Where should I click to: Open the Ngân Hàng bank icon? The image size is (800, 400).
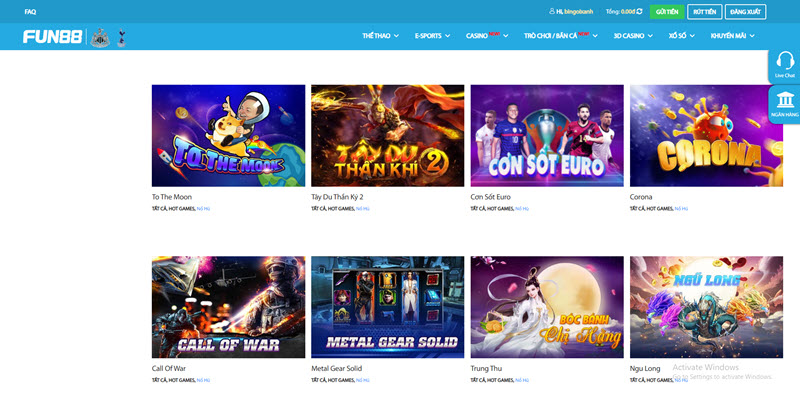click(x=785, y=101)
